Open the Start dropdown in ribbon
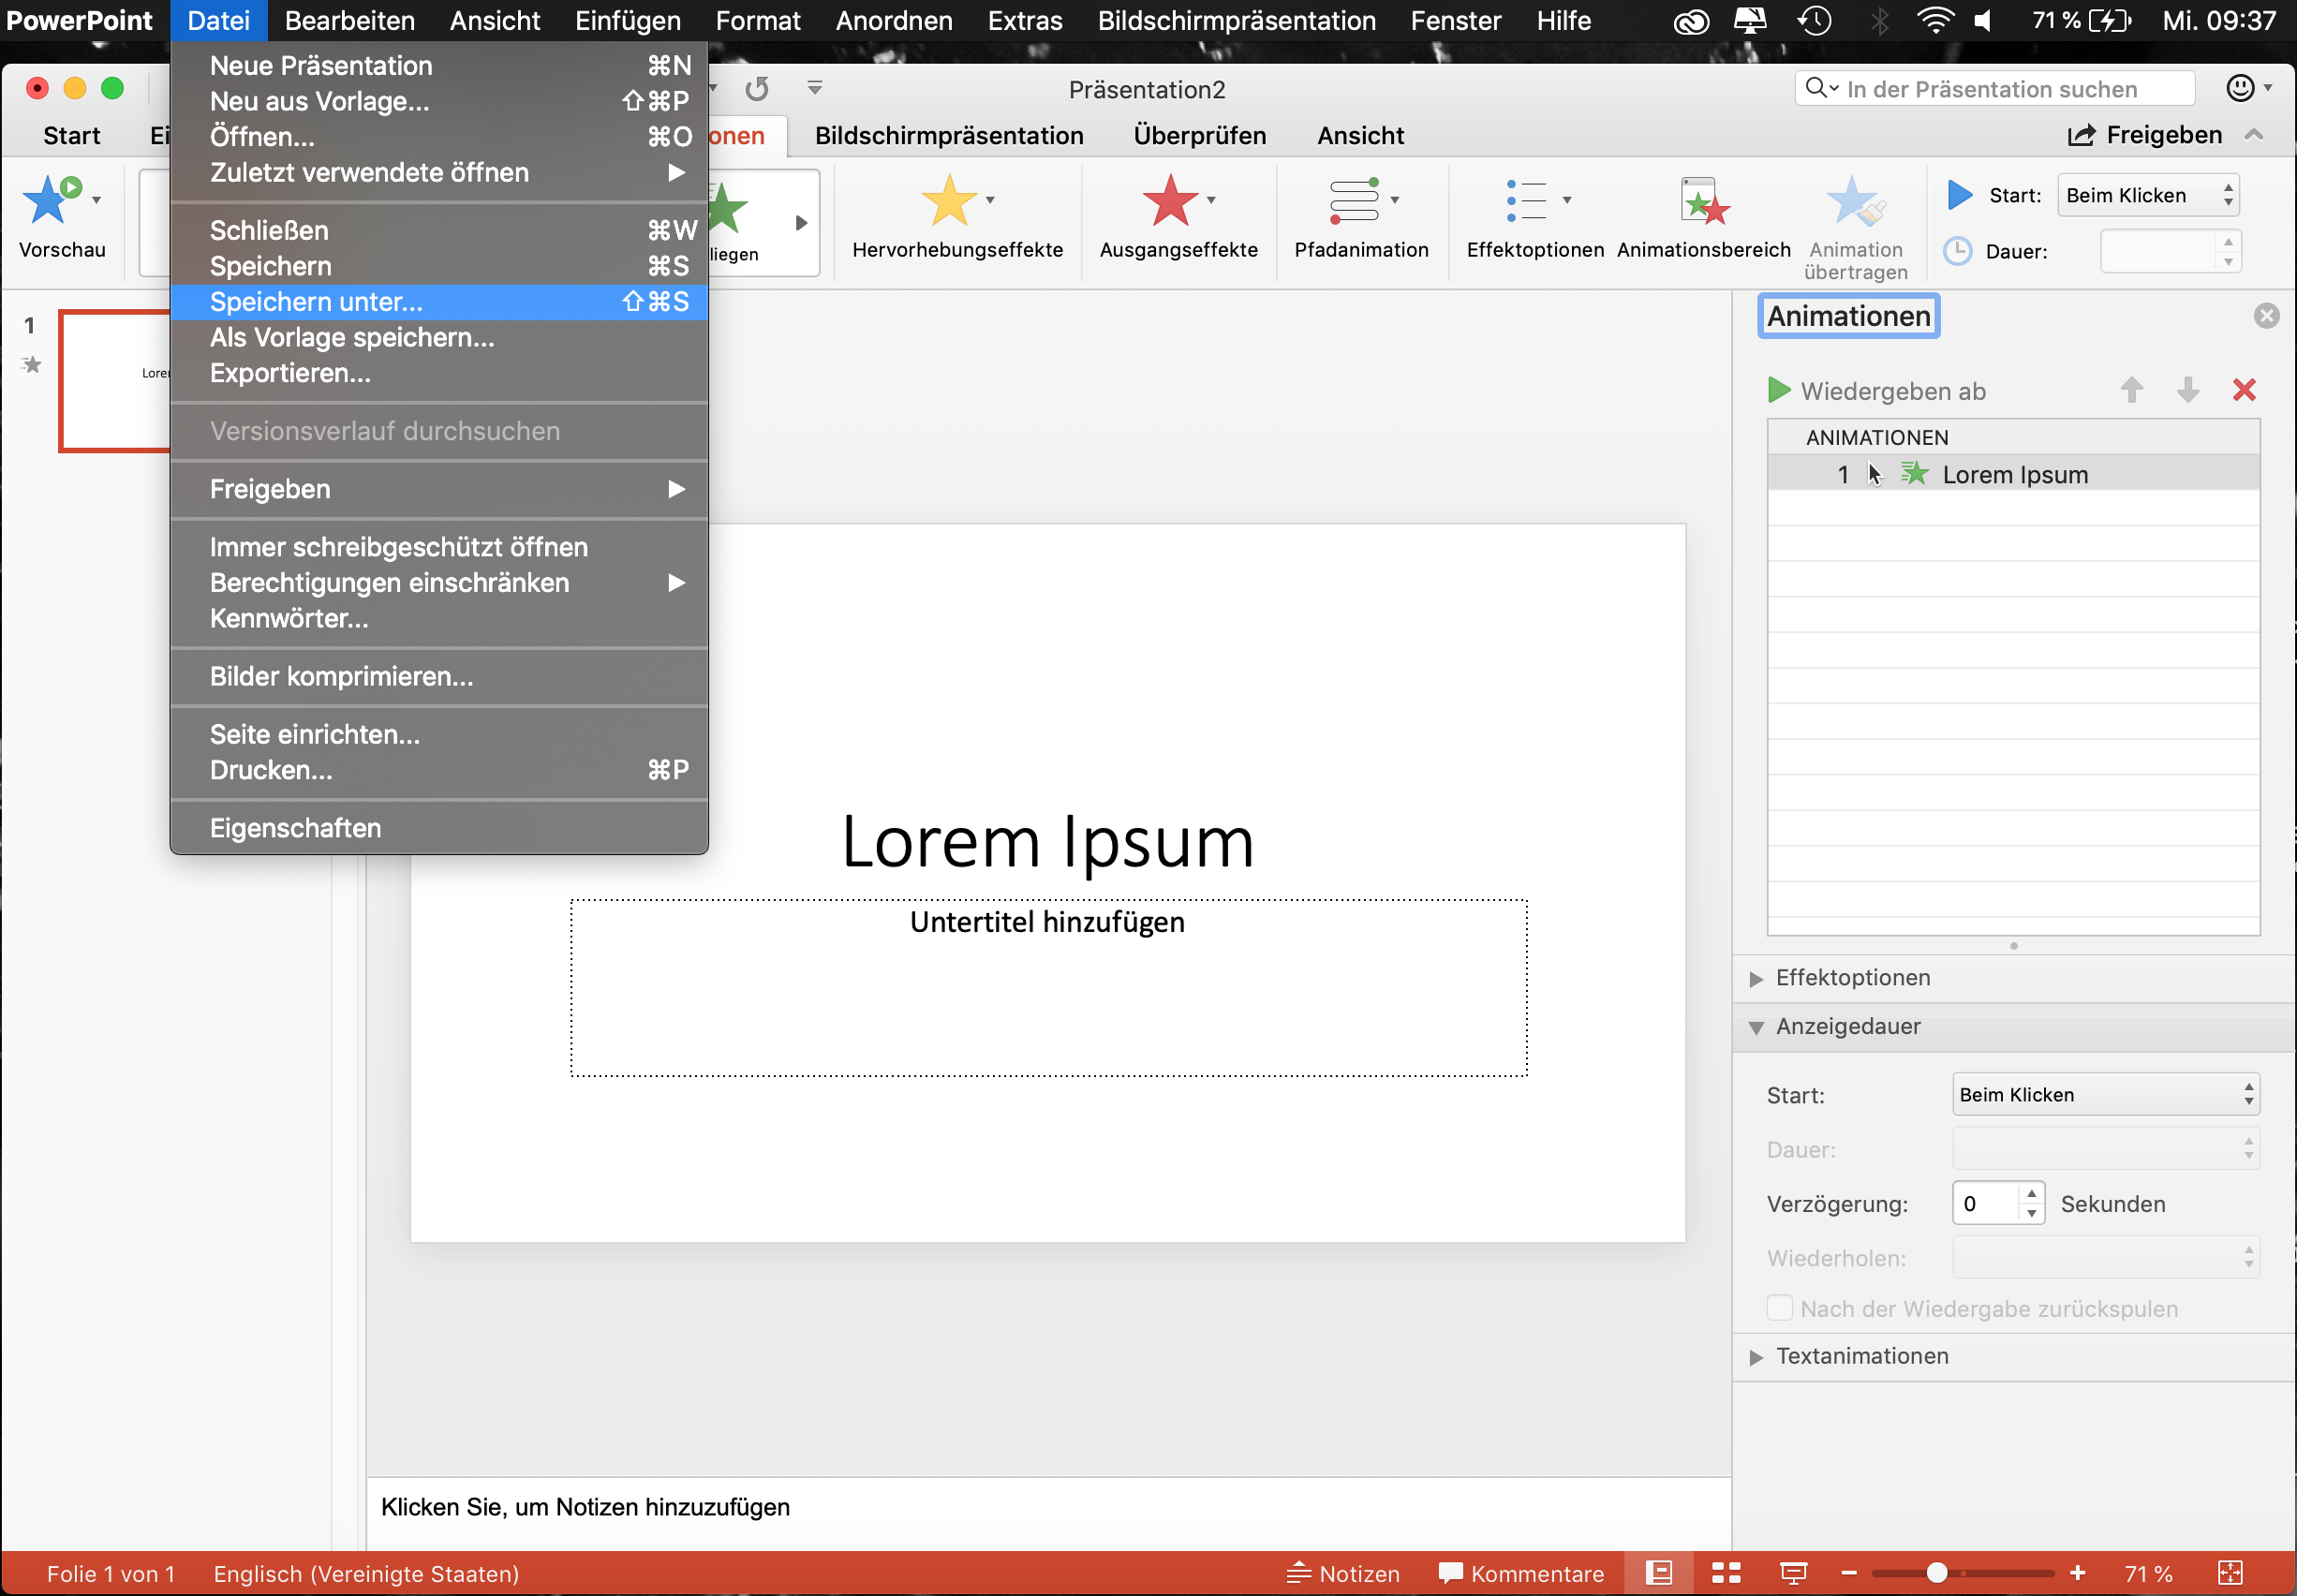 2147,195
